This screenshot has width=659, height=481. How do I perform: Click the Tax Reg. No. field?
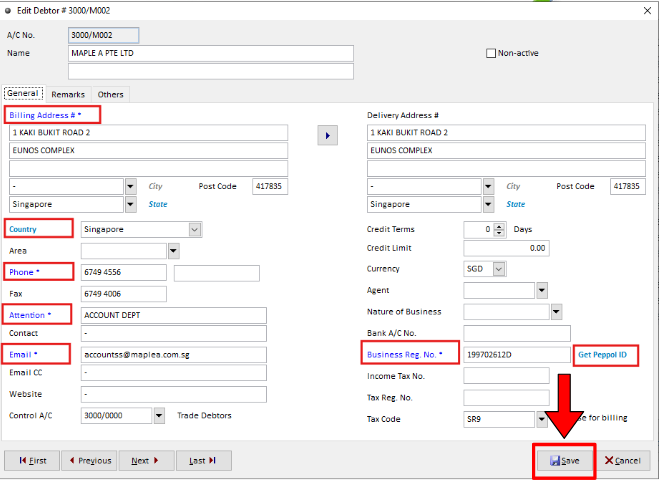(x=506, y=398)
